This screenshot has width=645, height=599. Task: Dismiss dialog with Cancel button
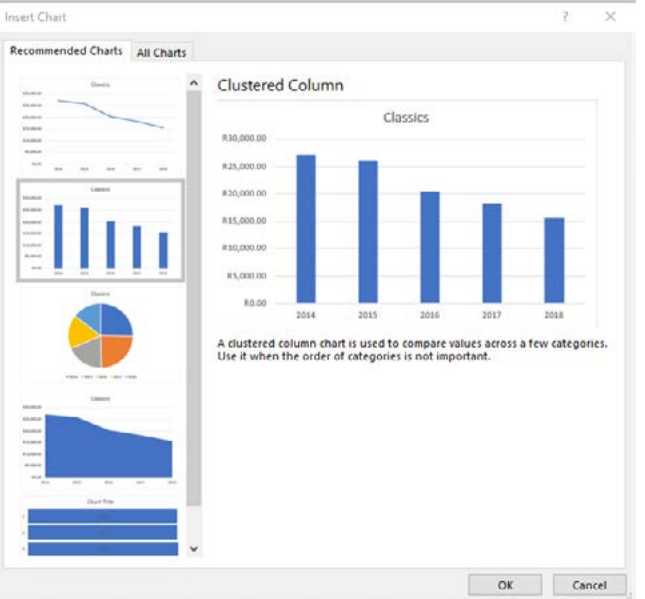[589, 585]
